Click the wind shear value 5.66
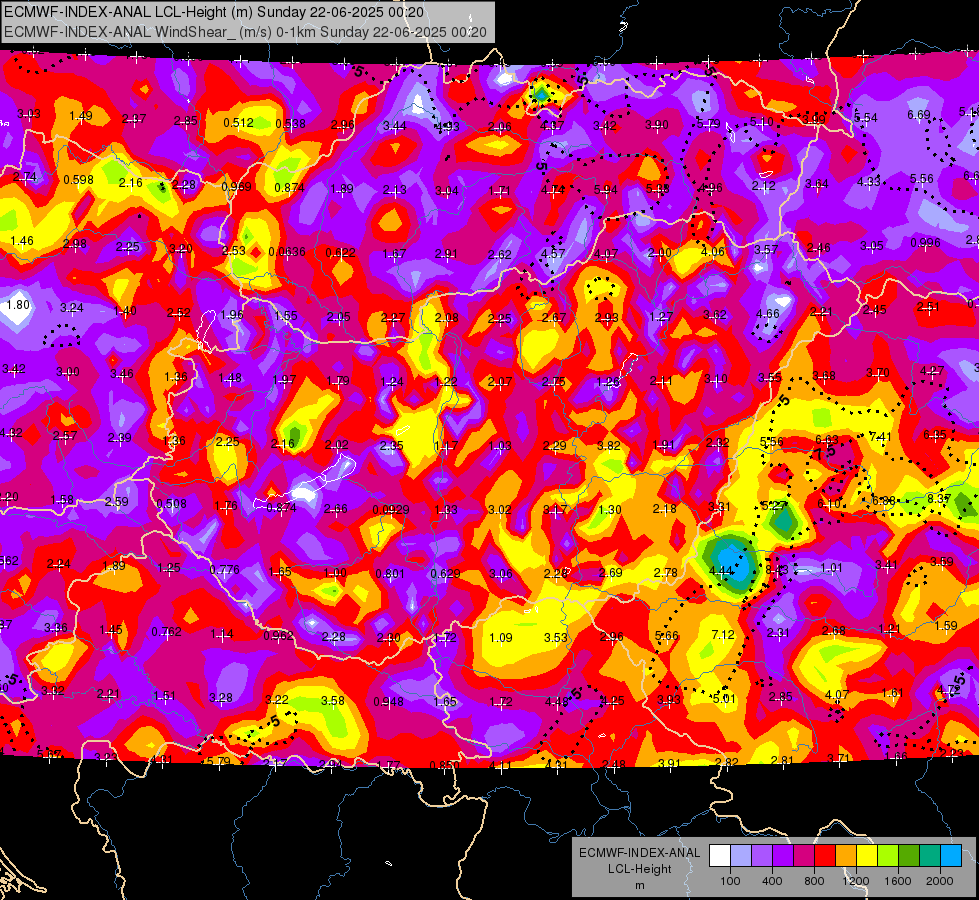Screen dimensions: 979x900 [666, 635]
